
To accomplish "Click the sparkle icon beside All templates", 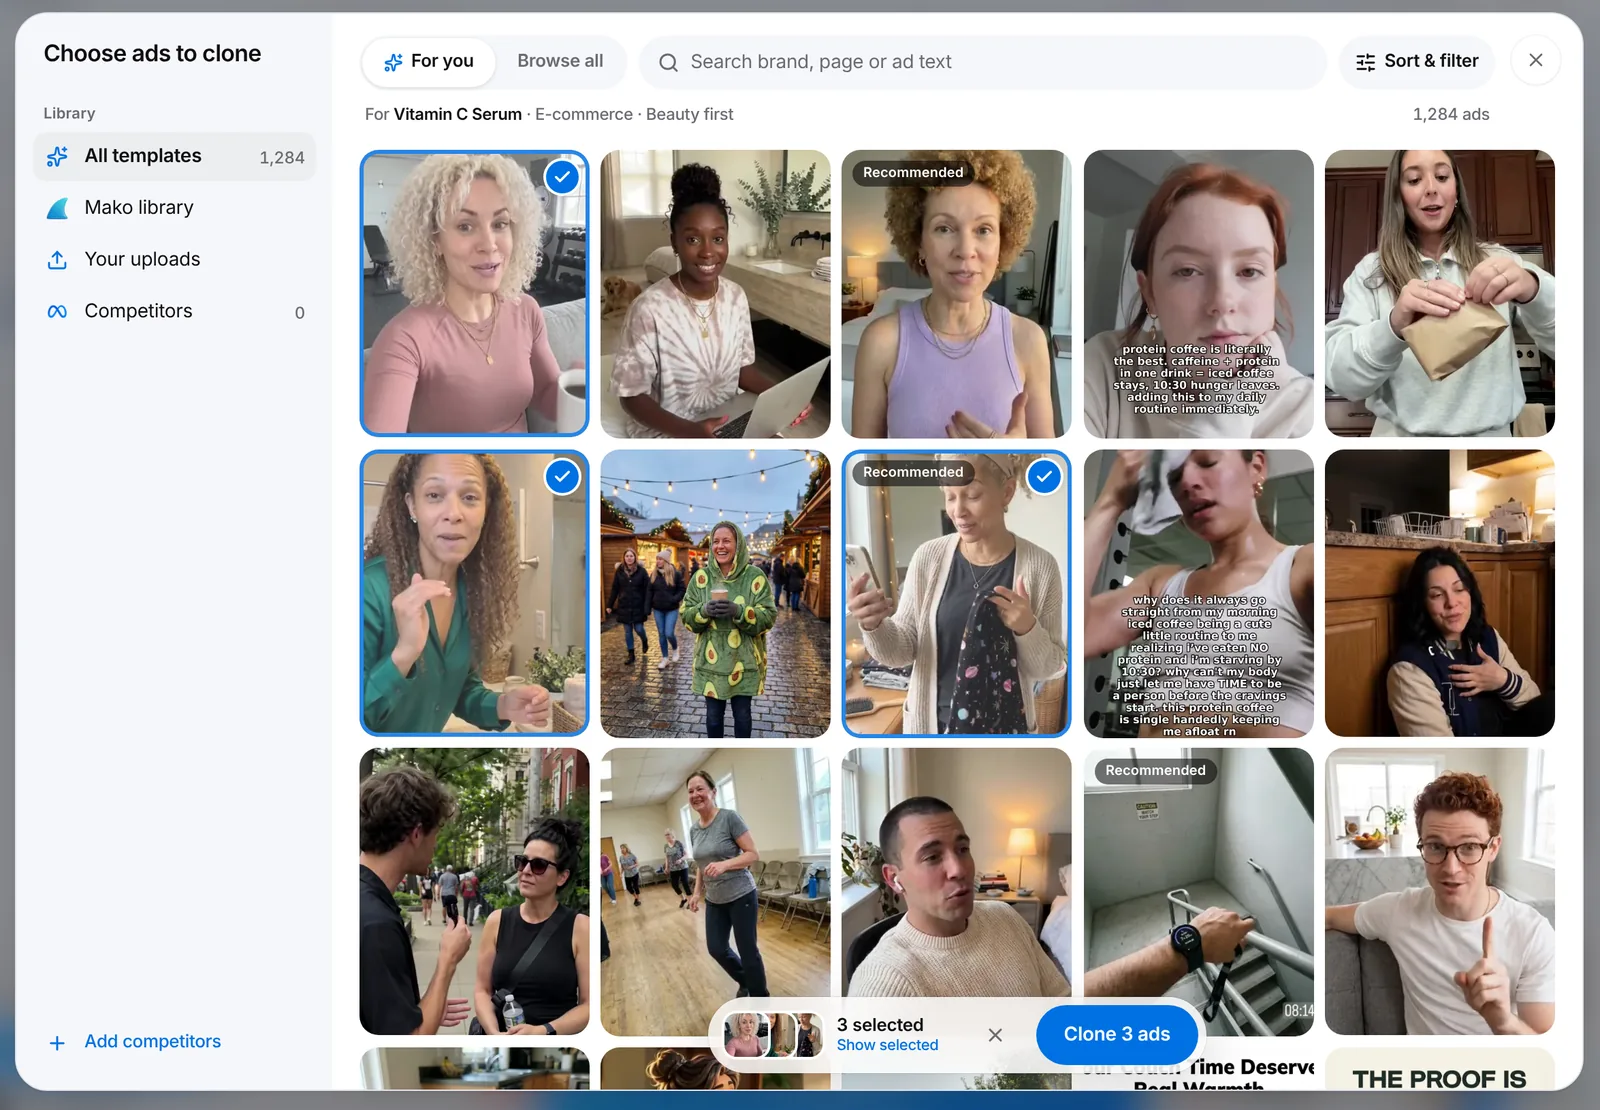I will [x=58, y=156].
